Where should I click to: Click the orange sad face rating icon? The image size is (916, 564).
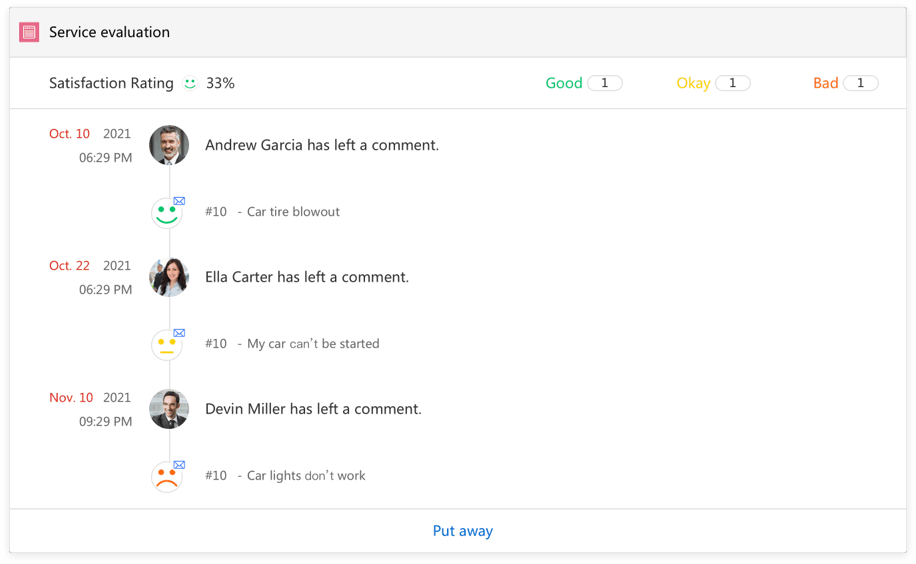[x=166, y=477]
